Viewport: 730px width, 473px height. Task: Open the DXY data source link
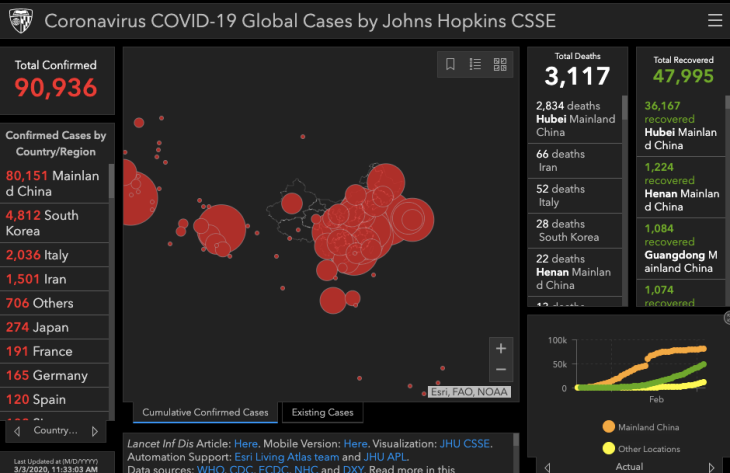(x=353, y=469)
